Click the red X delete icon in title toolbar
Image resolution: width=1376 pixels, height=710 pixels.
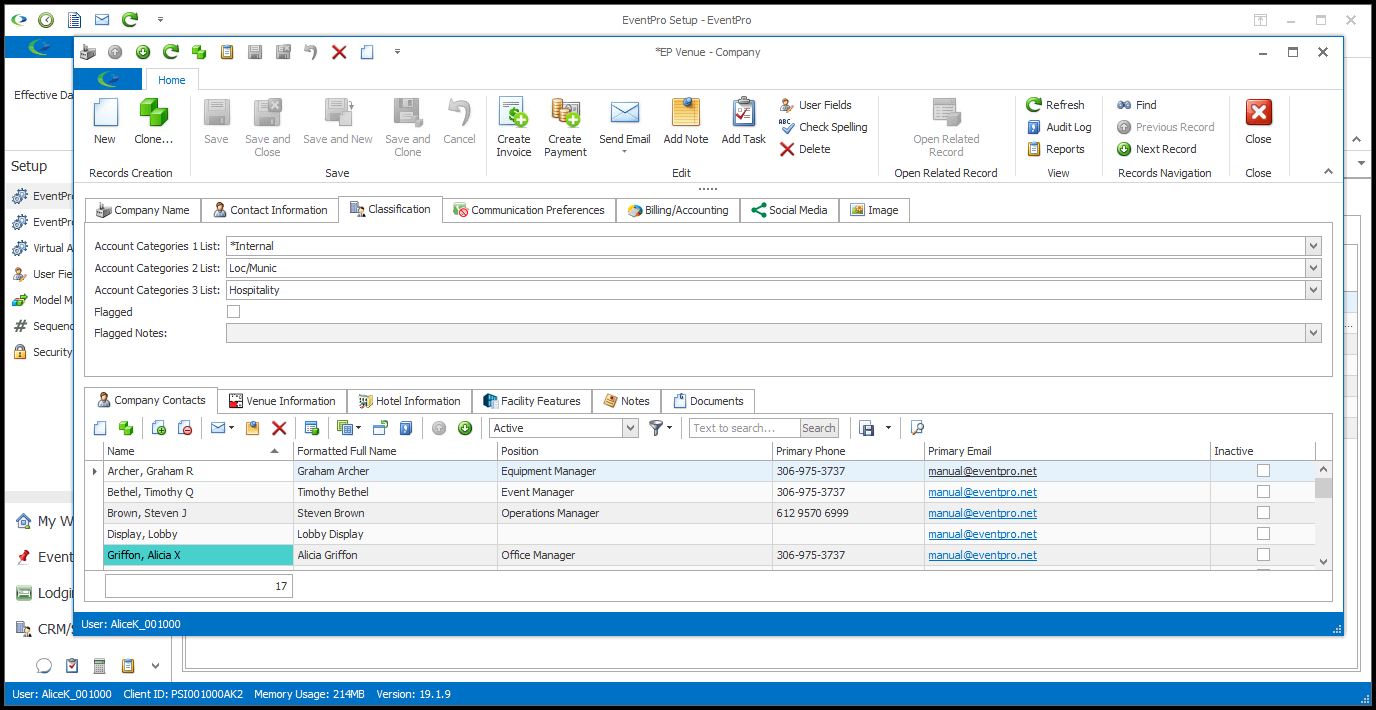click(339, 52)
